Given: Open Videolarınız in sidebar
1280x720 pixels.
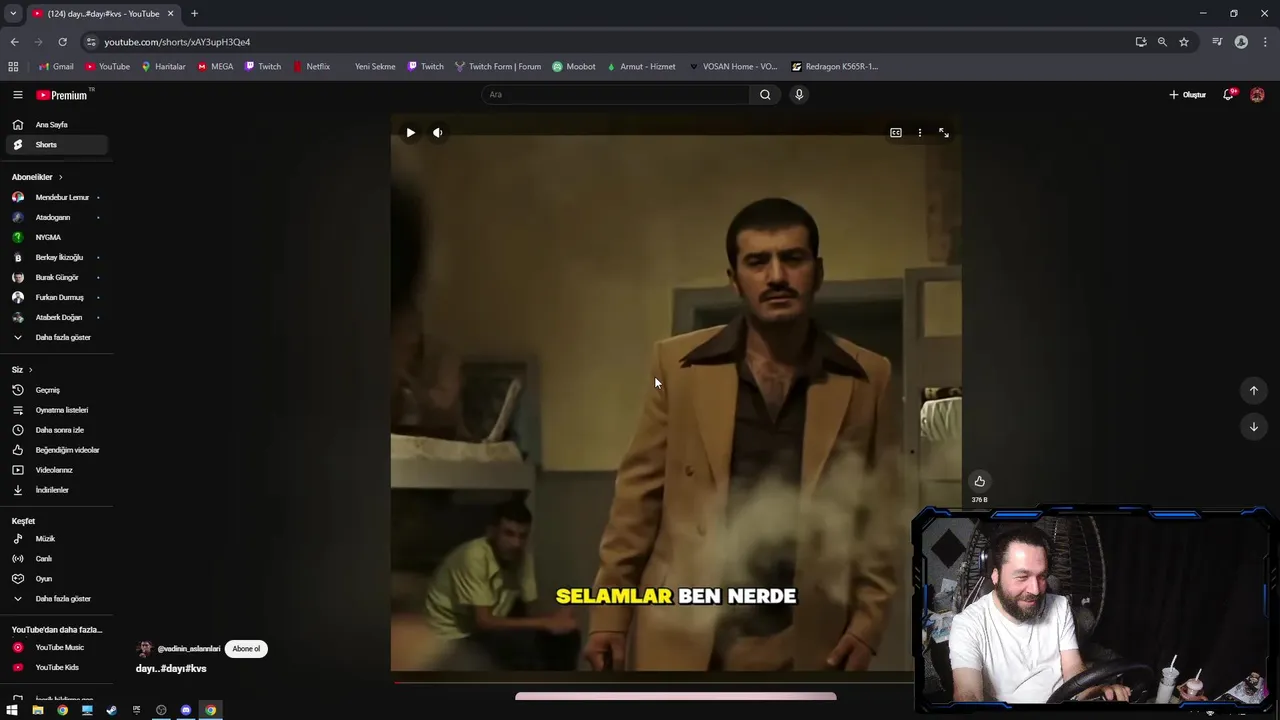Looking at the screenshot, I should click(56, 470).
